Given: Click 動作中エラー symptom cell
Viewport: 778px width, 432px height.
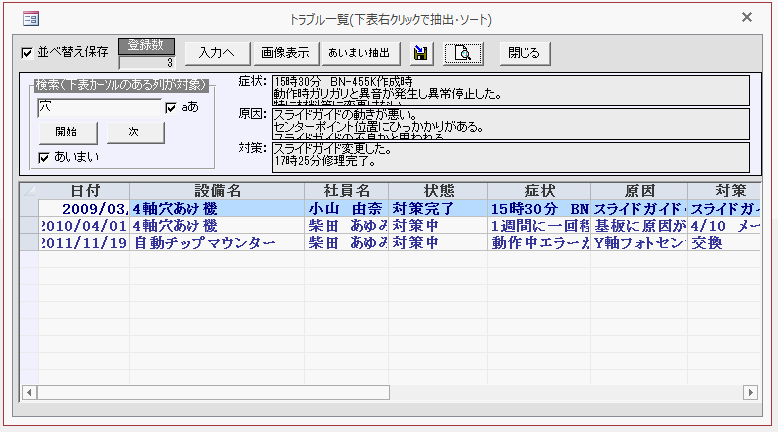Looking at the screenshot, I should point(539,243).
